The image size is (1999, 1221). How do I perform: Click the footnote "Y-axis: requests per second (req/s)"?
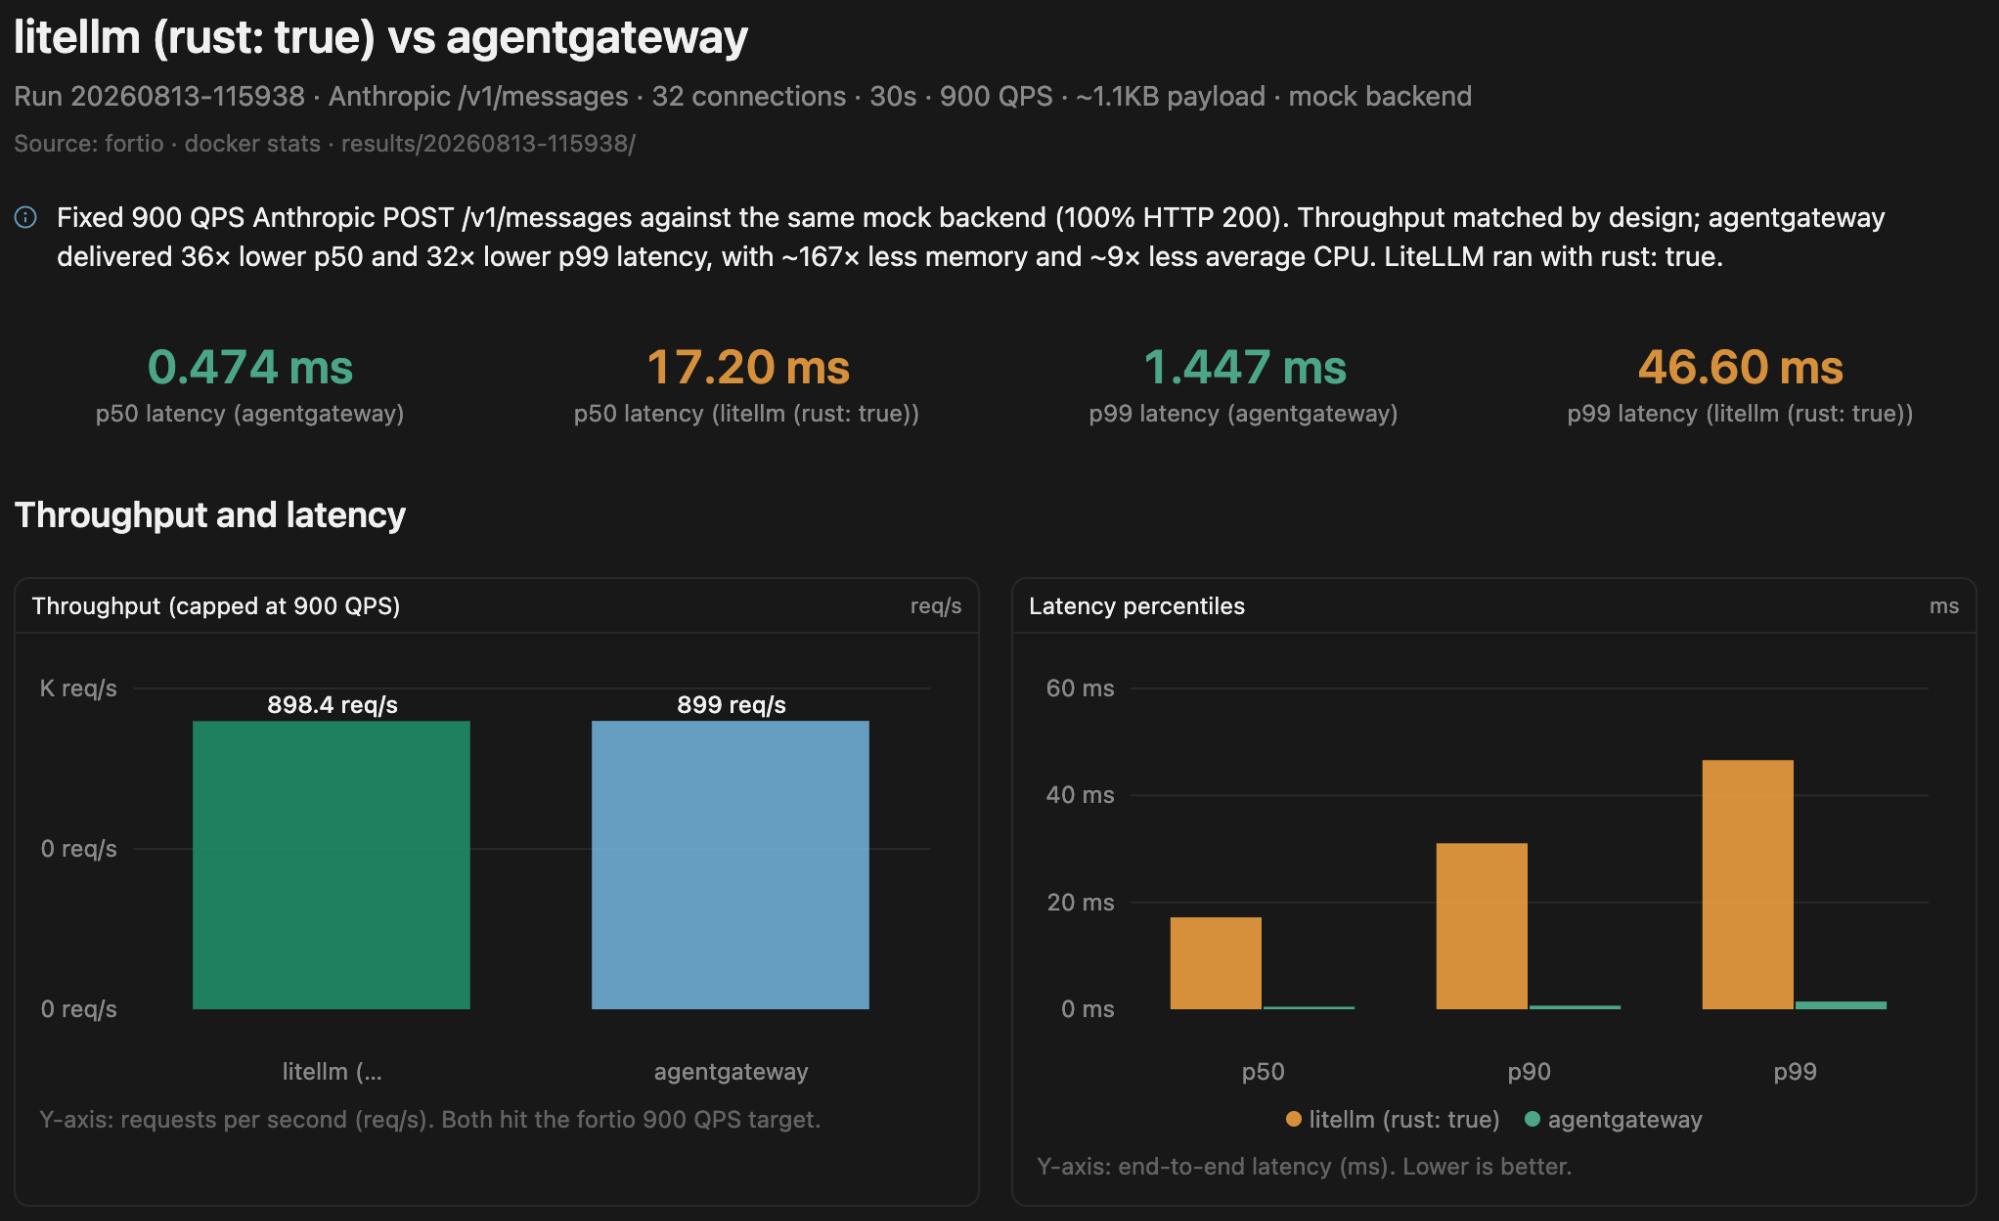[430, 1120]
